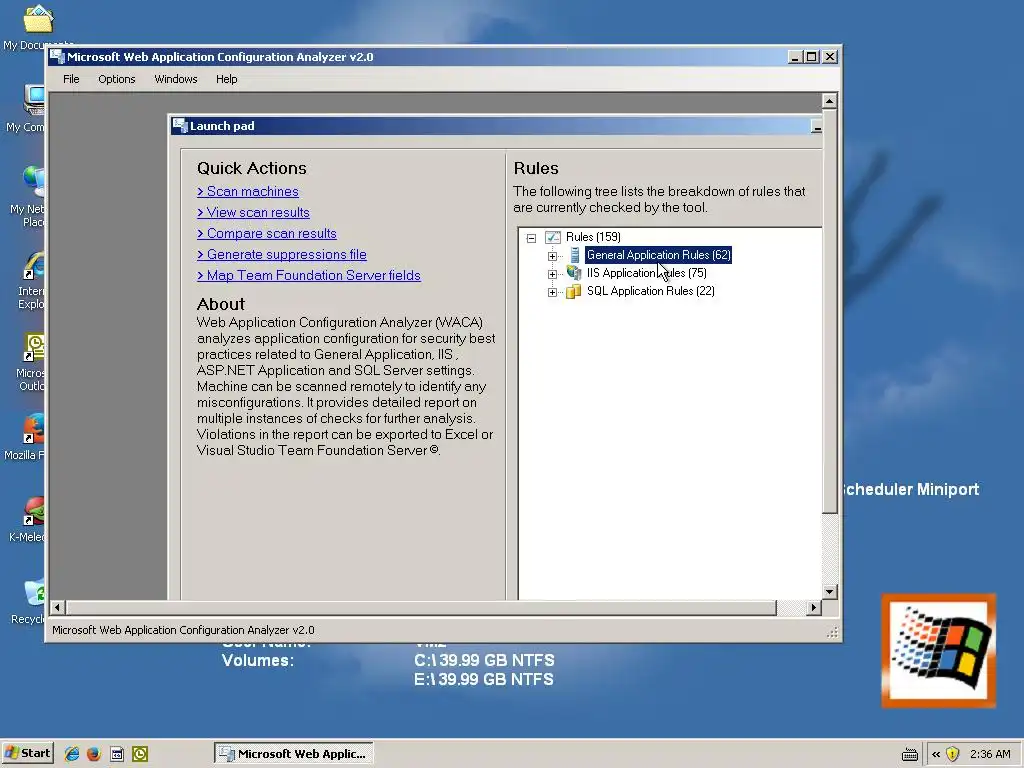The width and height of the screenshot is (1024, 768).
Task: Launch Internet Explorer from quick launch
Action: 71,754
